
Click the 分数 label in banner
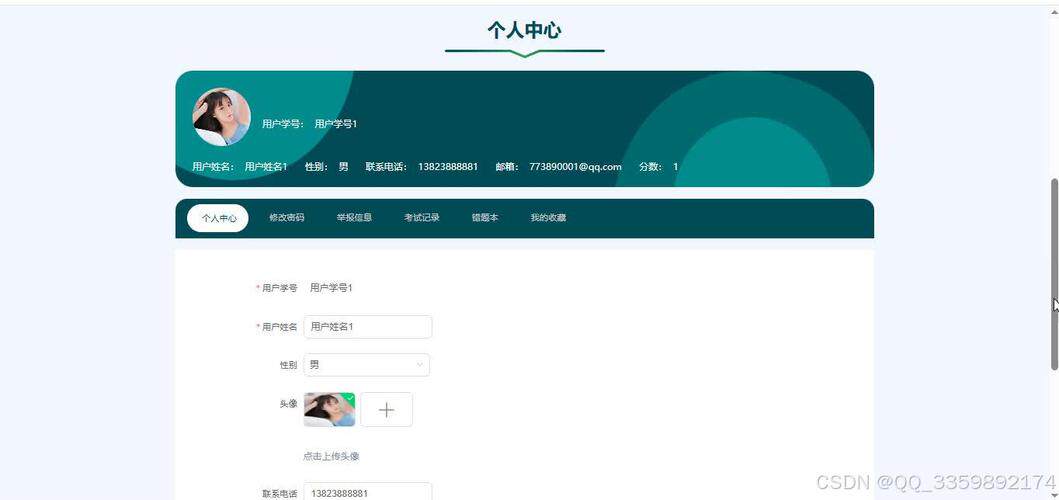[650, 167]
